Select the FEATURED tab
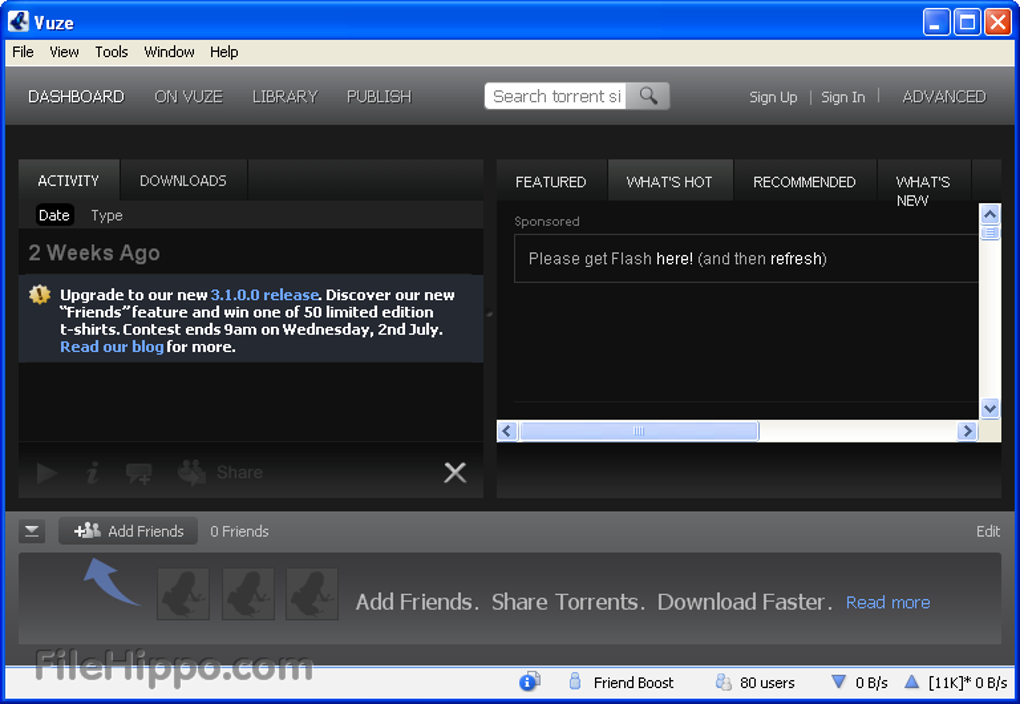The height and width of the screenshot is (704, 1020). click(551, 182)
